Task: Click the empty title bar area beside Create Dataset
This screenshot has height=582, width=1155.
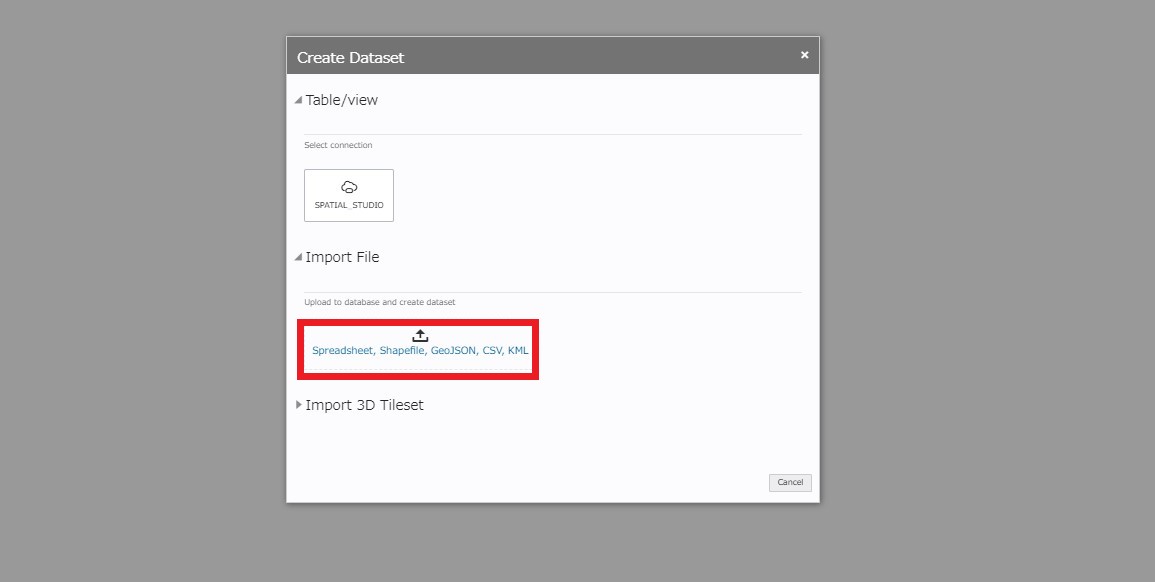Action: tap(600, 57)
